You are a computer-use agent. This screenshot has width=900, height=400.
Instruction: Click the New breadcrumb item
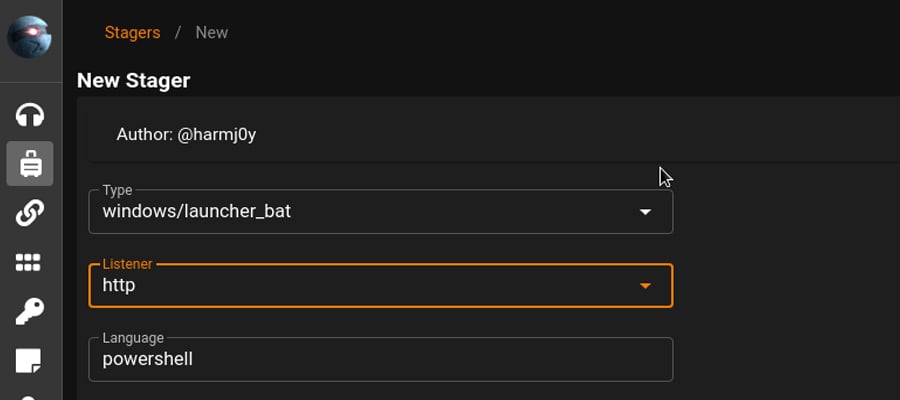(212, 33)
